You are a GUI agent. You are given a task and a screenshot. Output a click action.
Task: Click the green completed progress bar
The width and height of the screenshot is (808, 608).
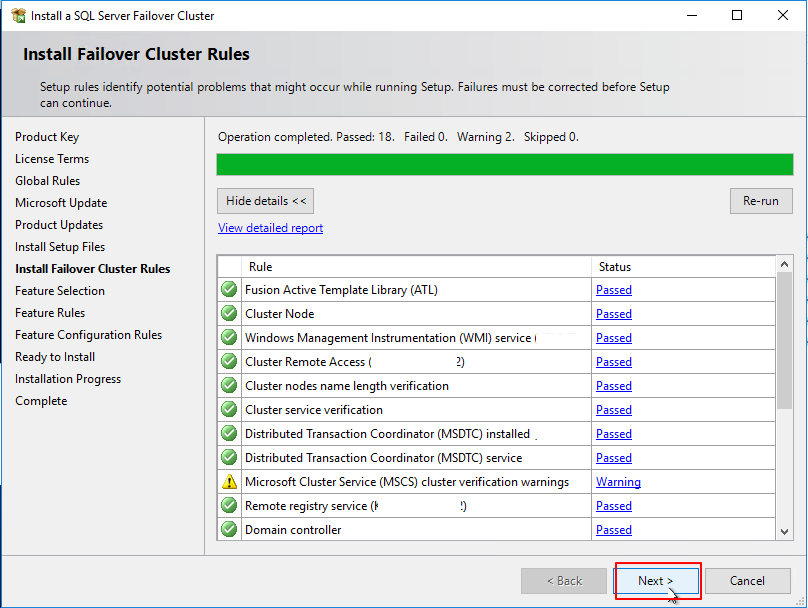pos(504,165)
